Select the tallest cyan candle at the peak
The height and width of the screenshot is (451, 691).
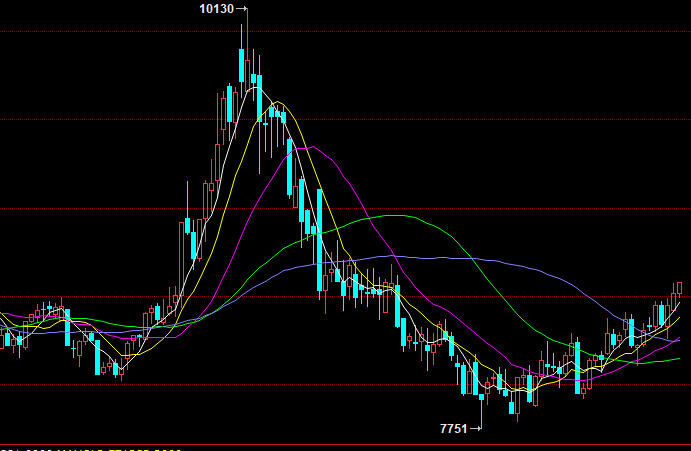pyautogui.click(x=242, y=65)
